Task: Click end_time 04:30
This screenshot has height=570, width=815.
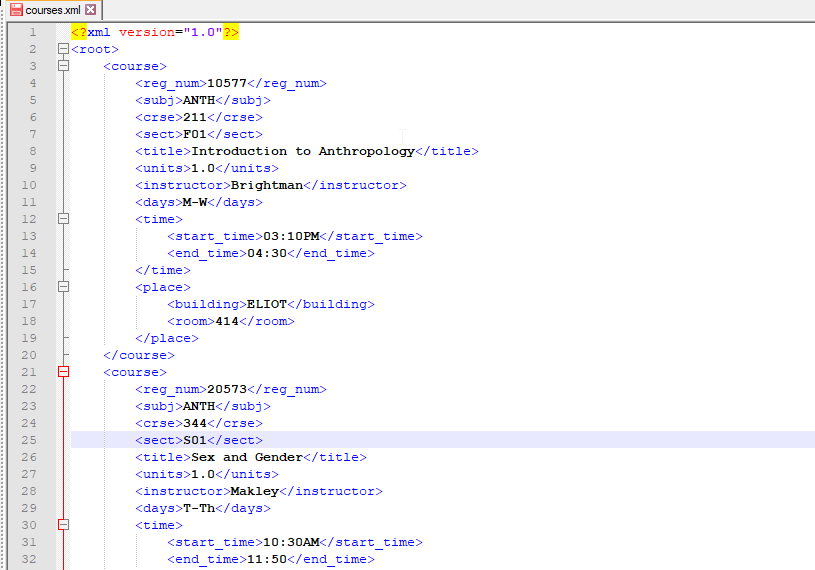Action: pos(267,253)
